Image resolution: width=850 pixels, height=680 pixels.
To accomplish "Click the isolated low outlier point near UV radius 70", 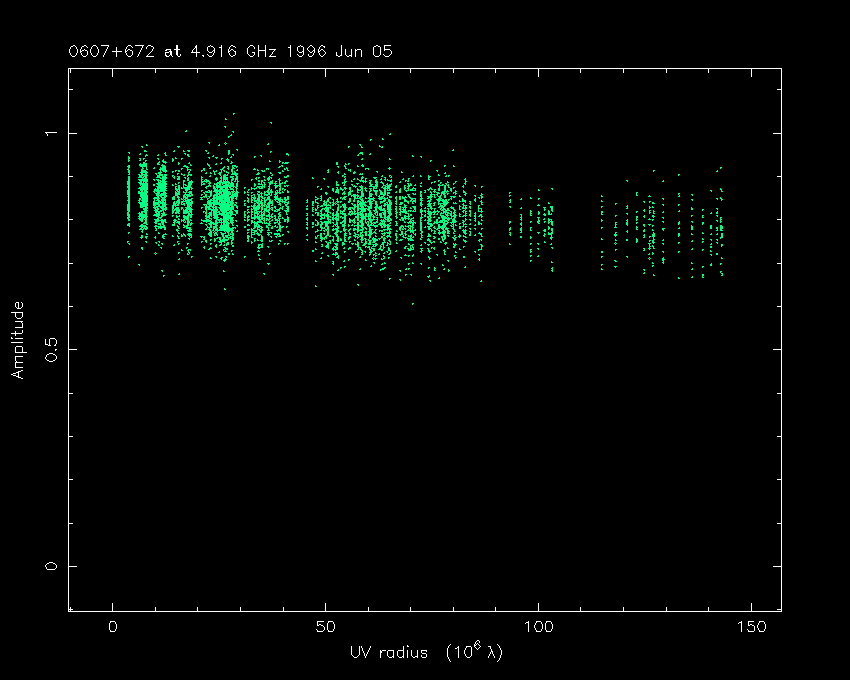I will click(x=411, y=304).
